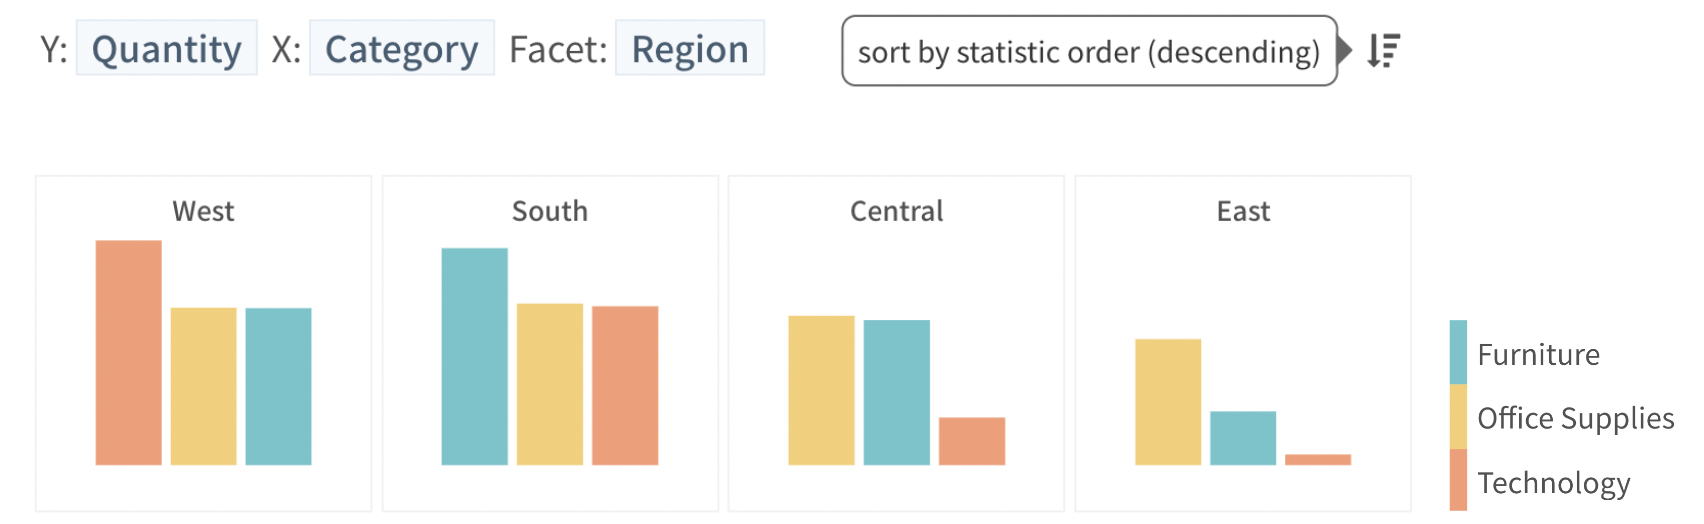Change the Region facet field
Image resolution: width=1704 pixels, height=524 pixels.
pos(690,49)
